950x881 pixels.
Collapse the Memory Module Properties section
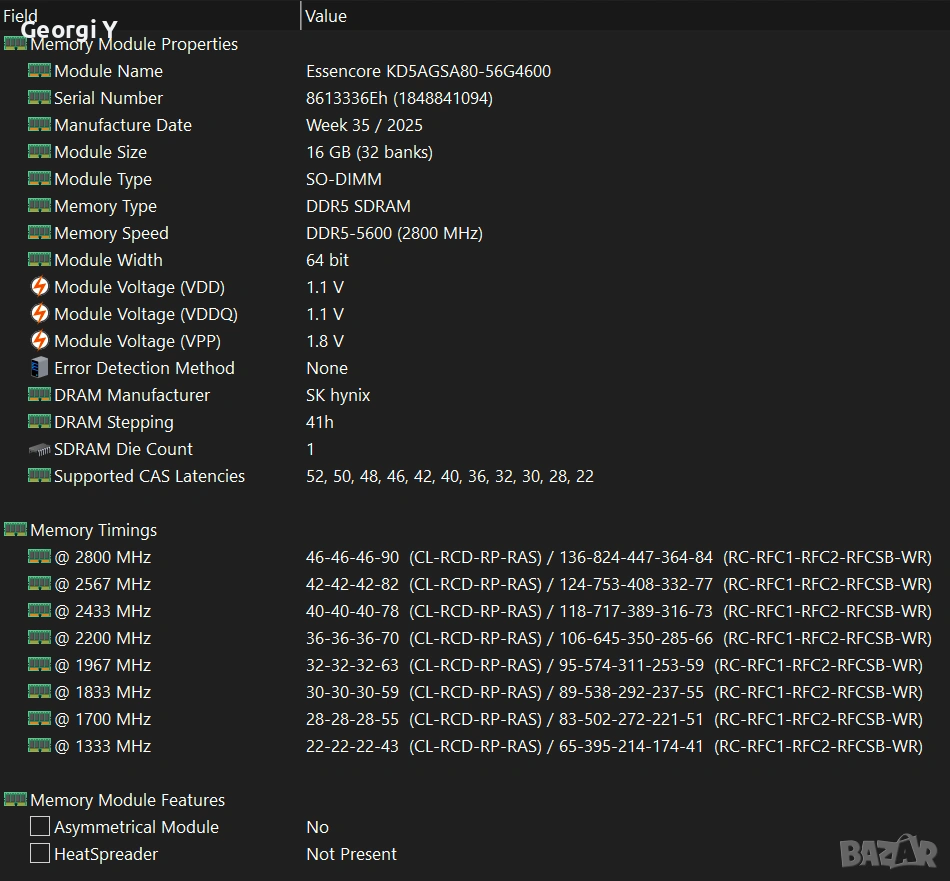(15, 44)
